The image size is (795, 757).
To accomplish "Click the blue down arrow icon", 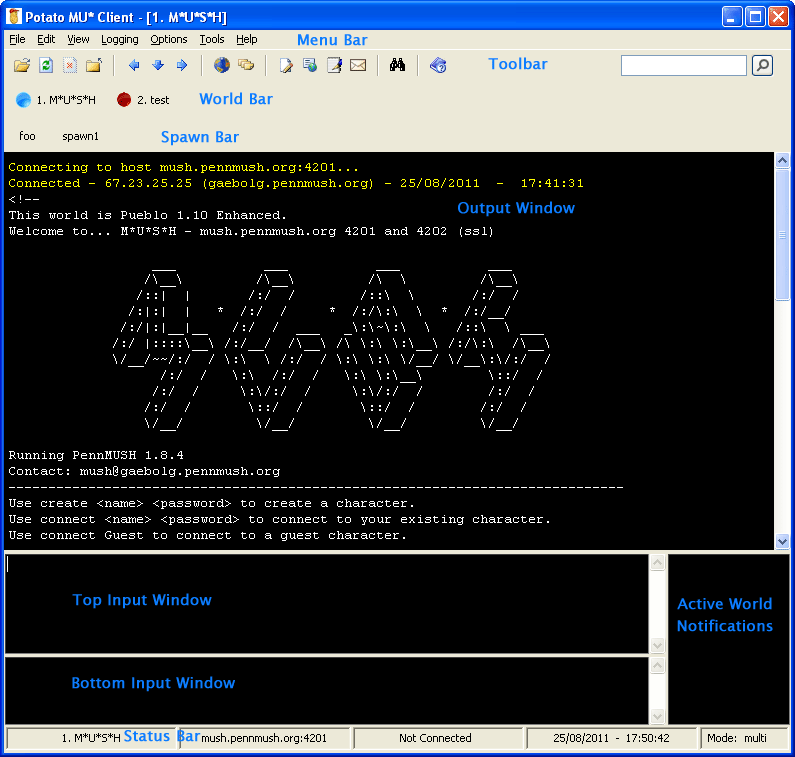I will click(x=158, y=65).
